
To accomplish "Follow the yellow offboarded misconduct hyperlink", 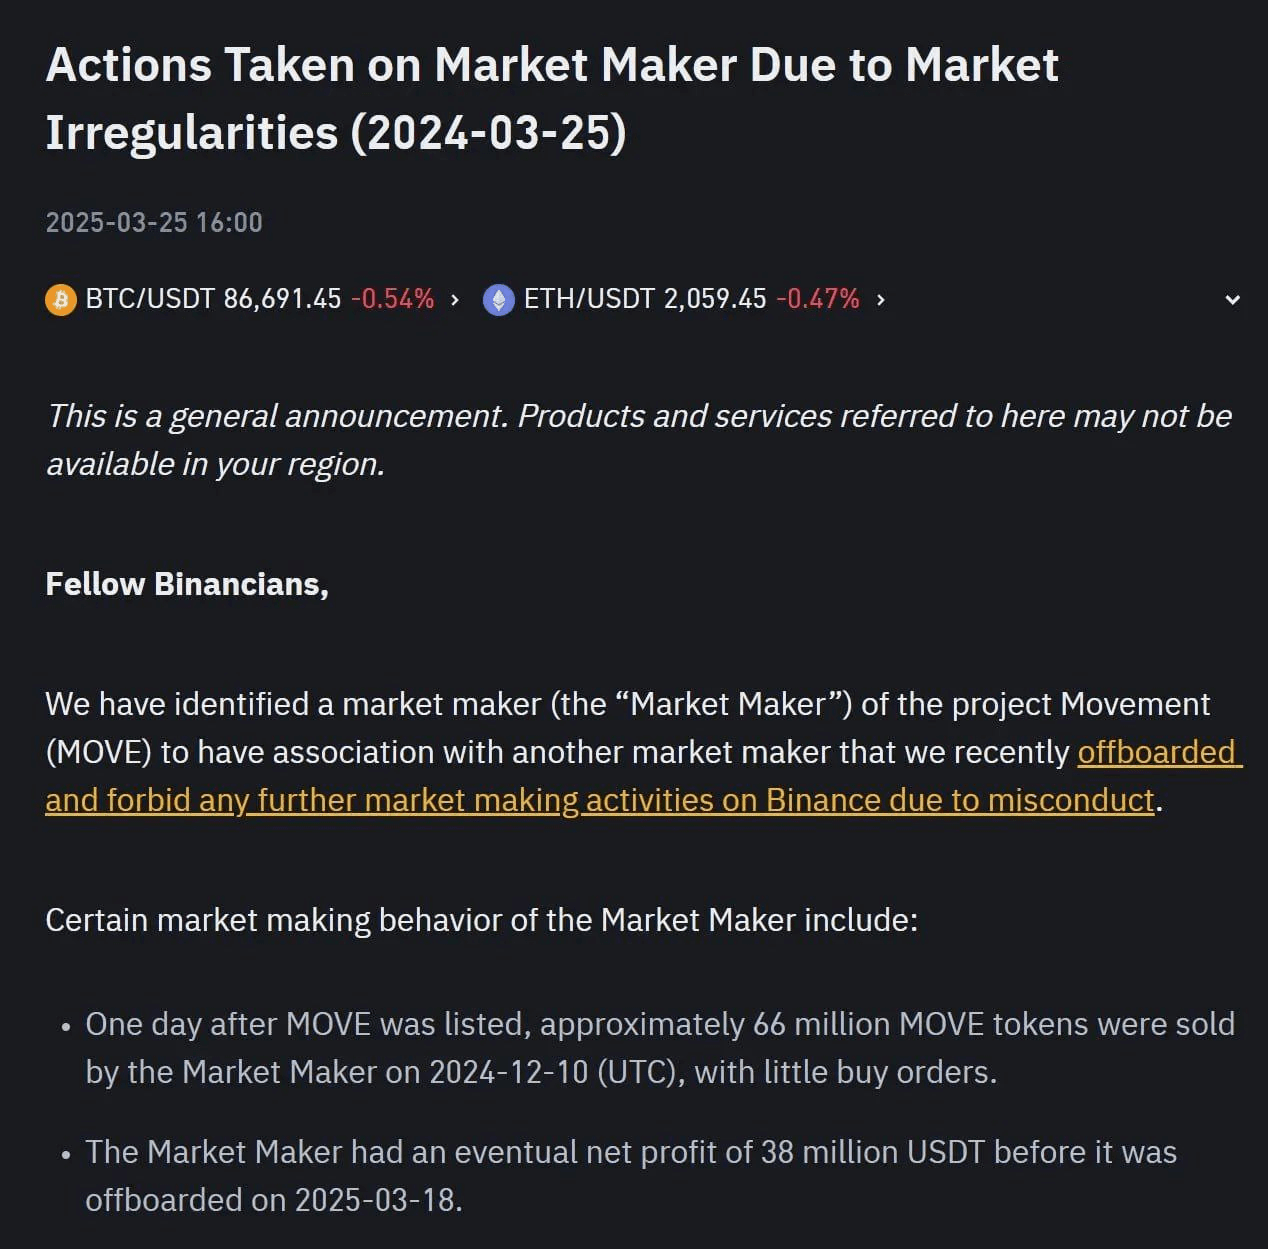I will [x=600, y=800].
